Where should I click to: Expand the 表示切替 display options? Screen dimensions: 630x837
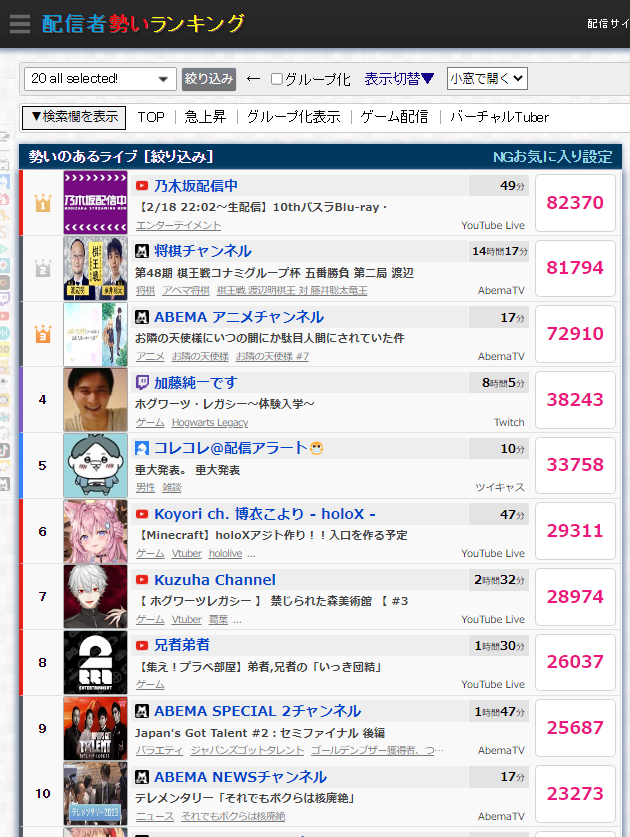click(399, 79)
